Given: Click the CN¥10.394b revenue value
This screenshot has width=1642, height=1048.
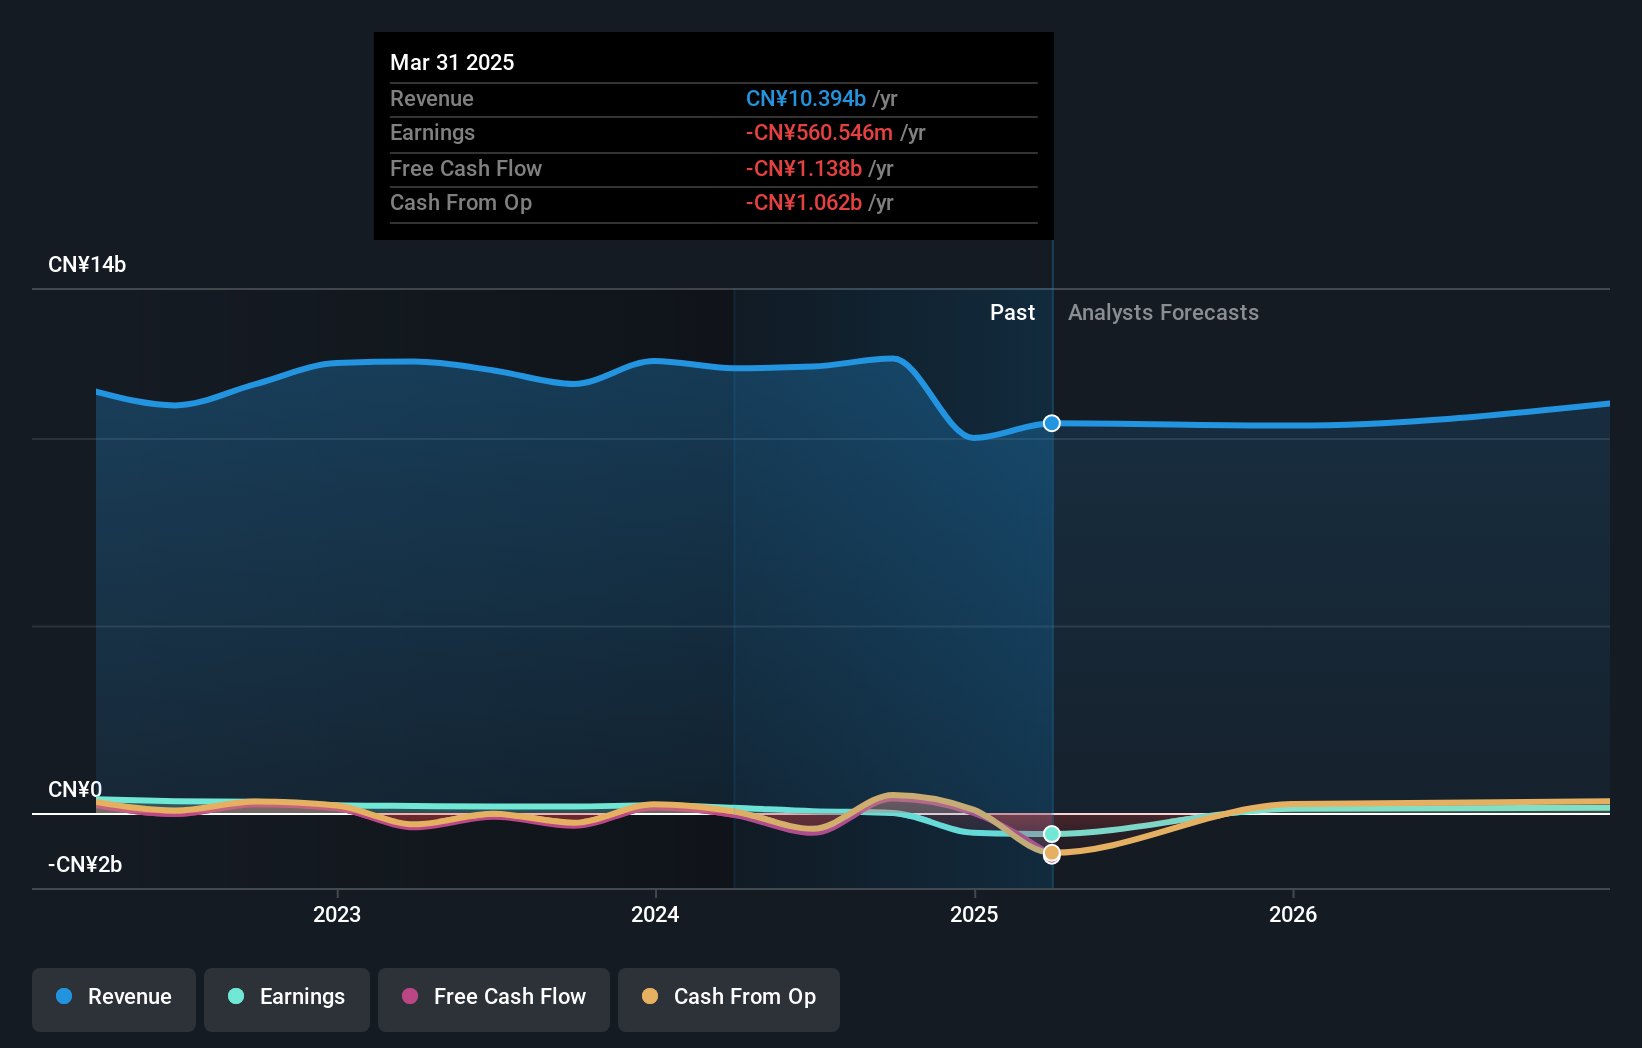Looking at the screenshot, I should pos(806,99).
